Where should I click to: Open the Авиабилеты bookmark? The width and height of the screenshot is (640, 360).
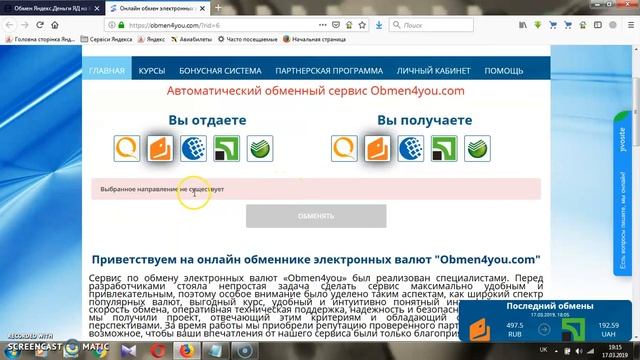pyautogui.click(x=191, y=39)
